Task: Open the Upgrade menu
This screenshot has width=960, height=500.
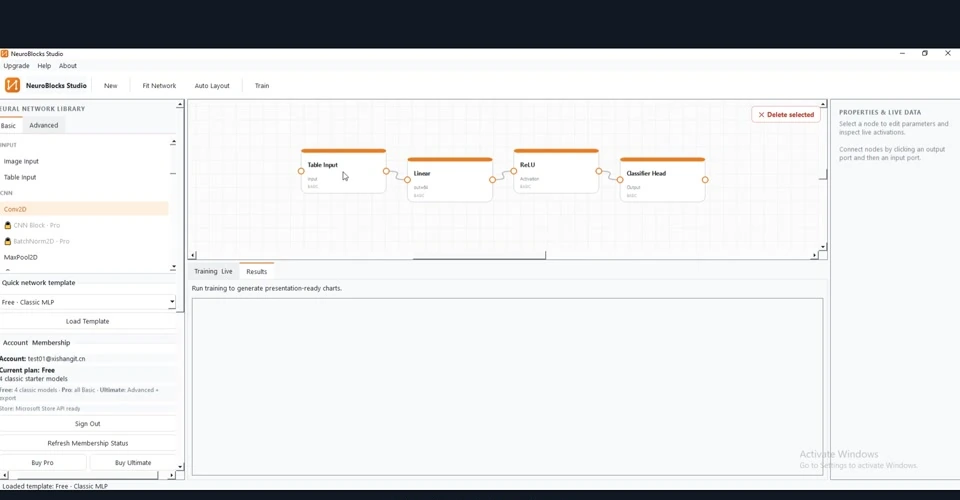Action: coord(17,65)
